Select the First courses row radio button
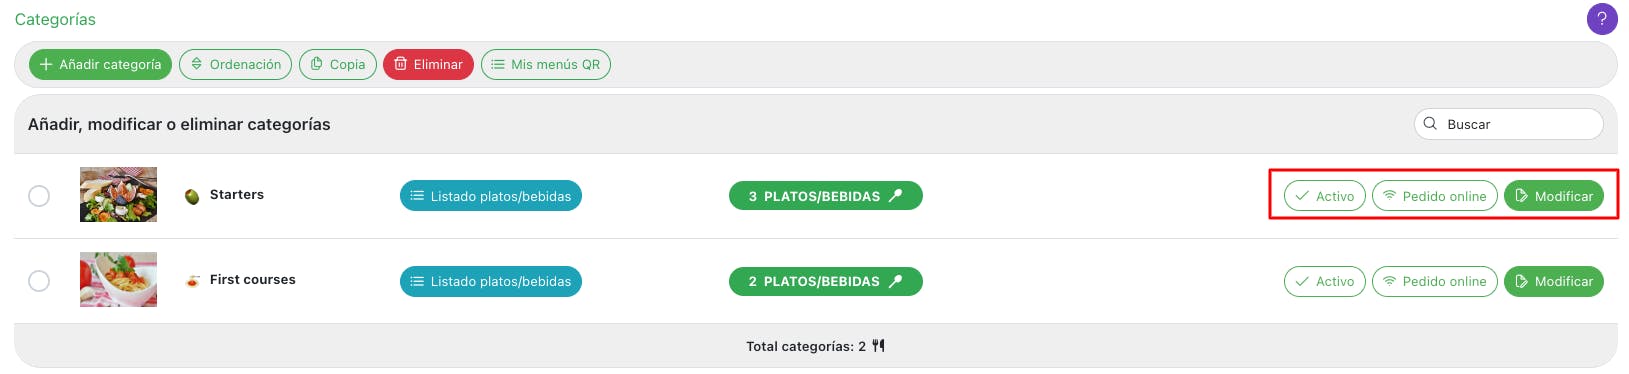 (x=39, y=281)
